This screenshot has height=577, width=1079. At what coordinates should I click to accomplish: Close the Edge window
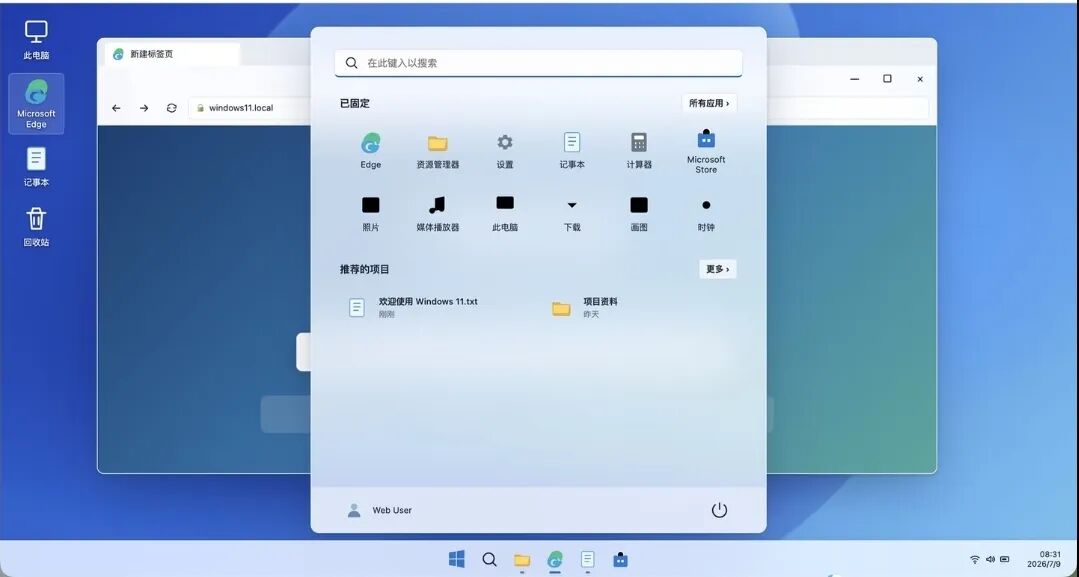click(920, 79)
